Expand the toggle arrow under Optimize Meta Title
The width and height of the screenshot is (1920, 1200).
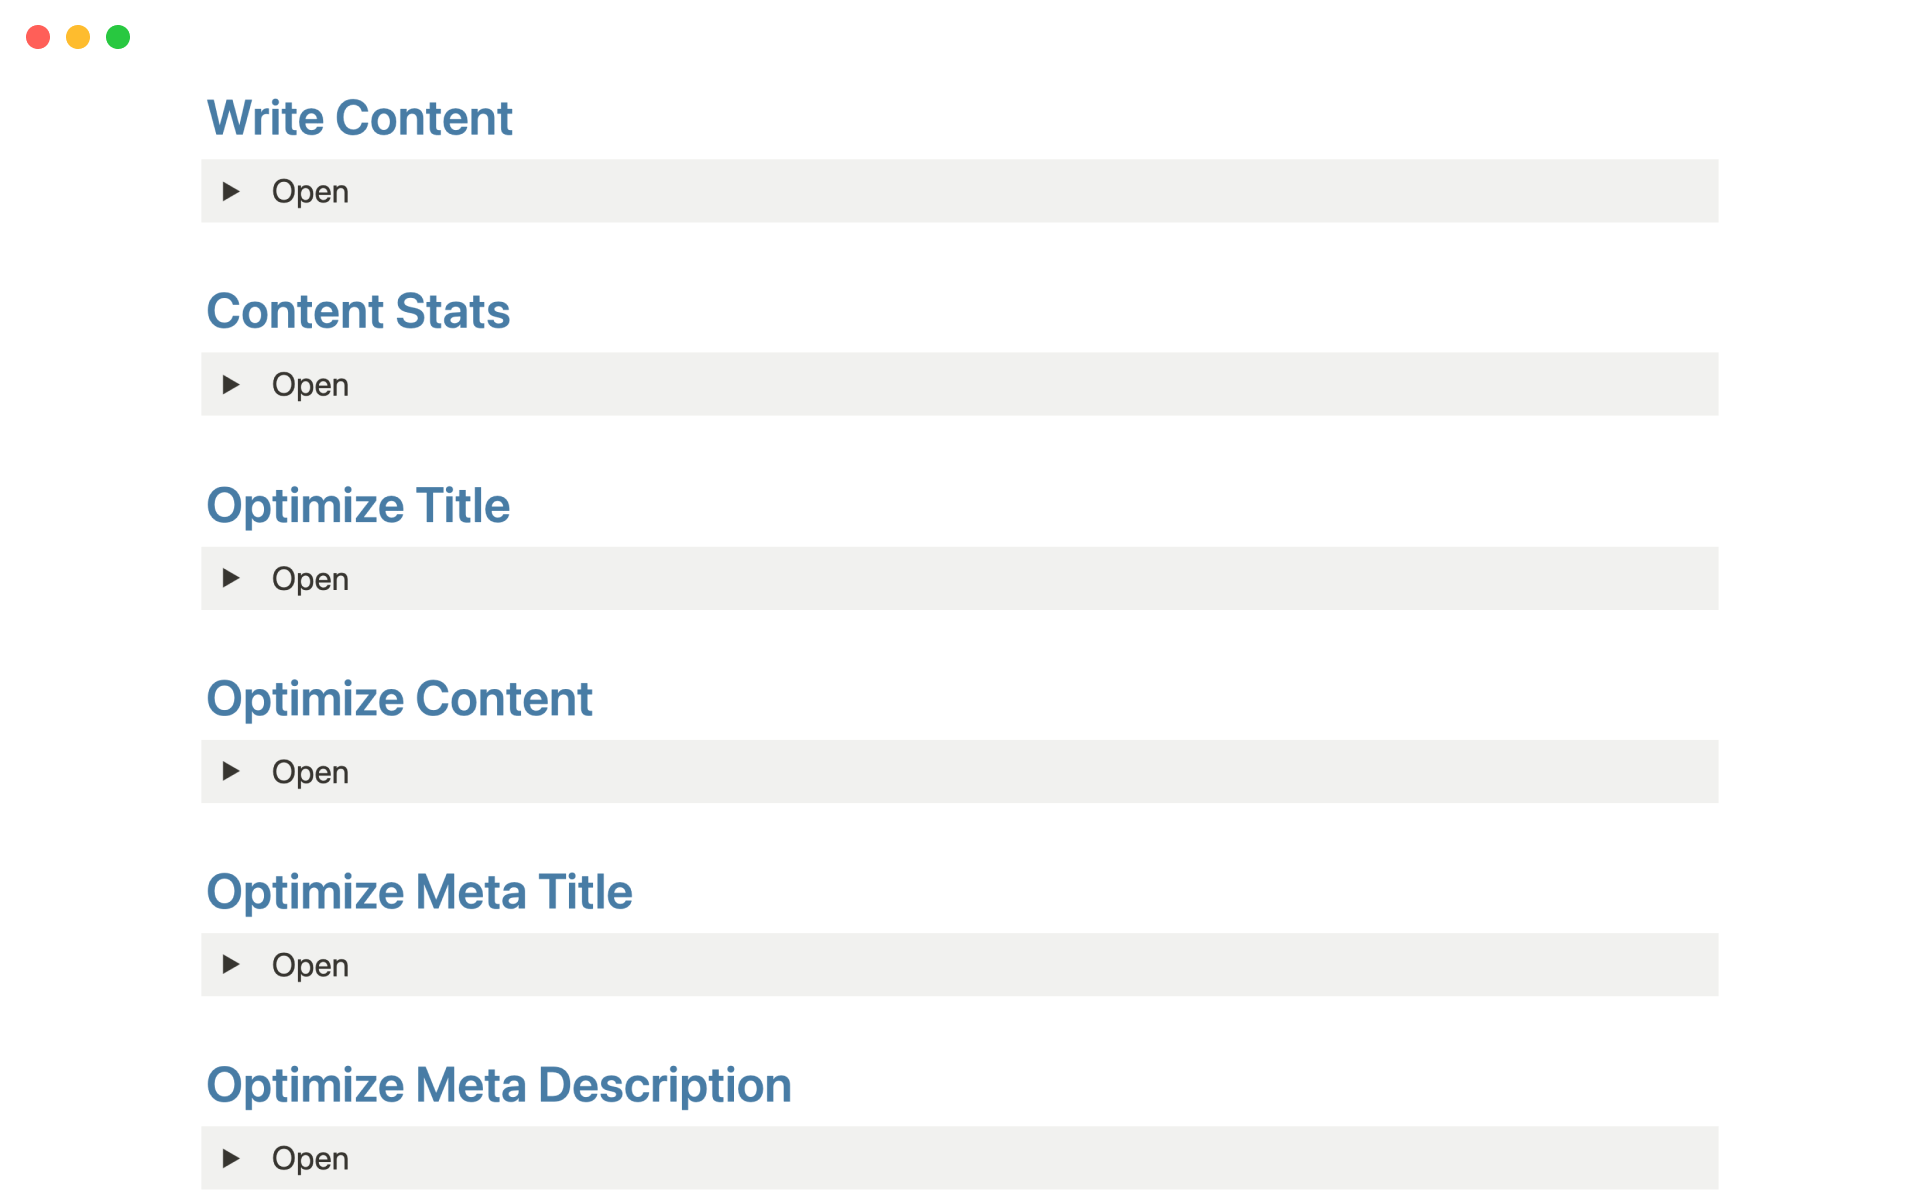coord(231,964)
